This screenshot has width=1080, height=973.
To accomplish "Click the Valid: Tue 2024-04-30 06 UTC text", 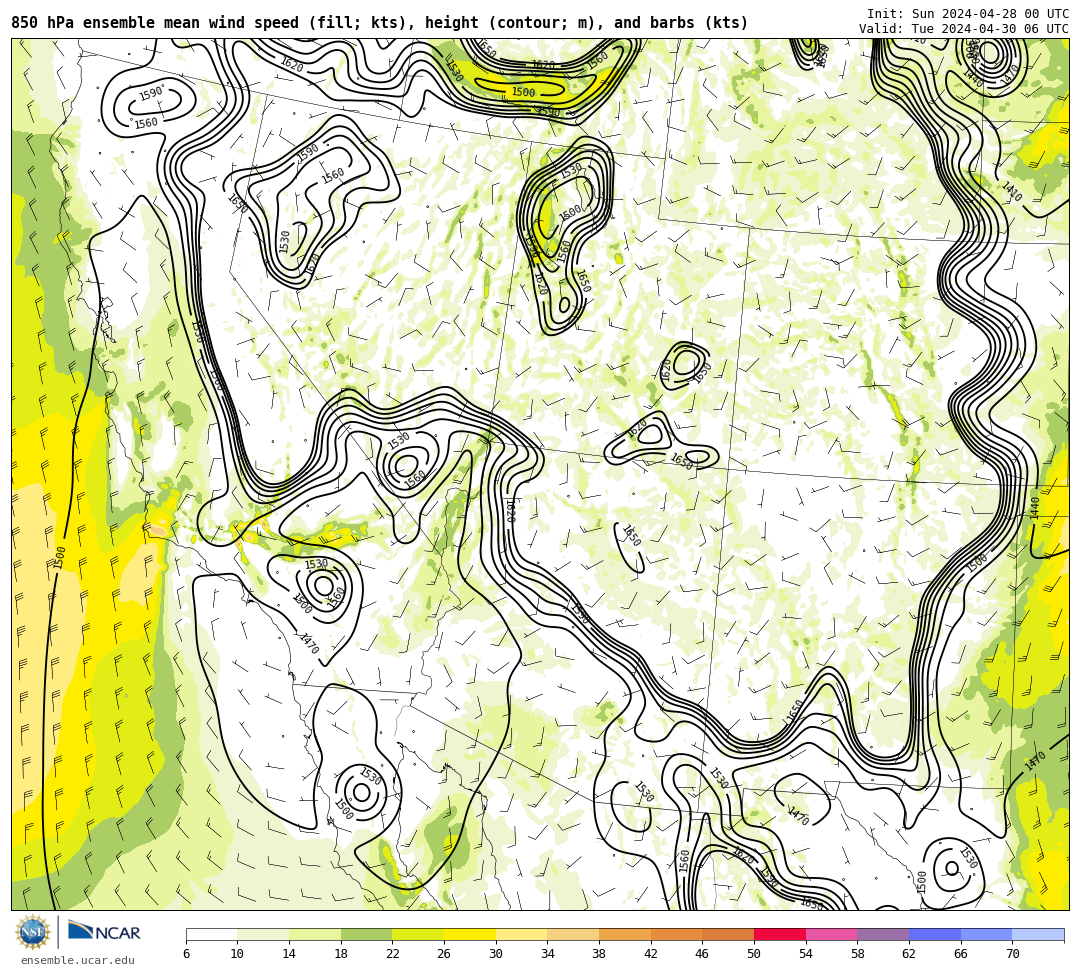I will (964, 28).
